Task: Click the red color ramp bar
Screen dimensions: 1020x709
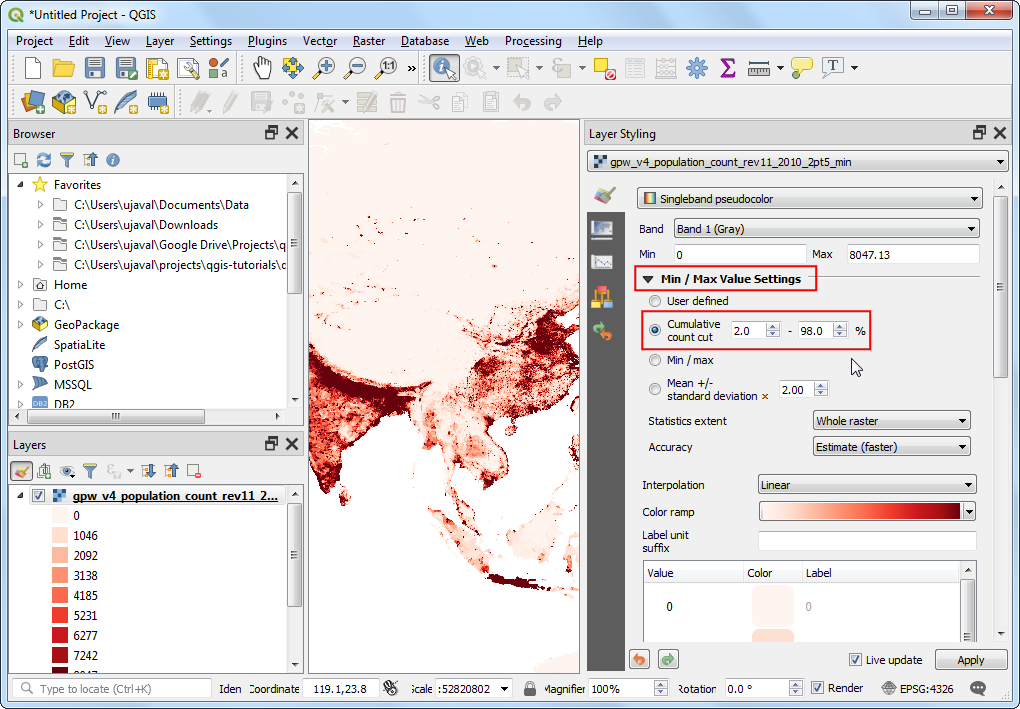Action: [860, 512]
